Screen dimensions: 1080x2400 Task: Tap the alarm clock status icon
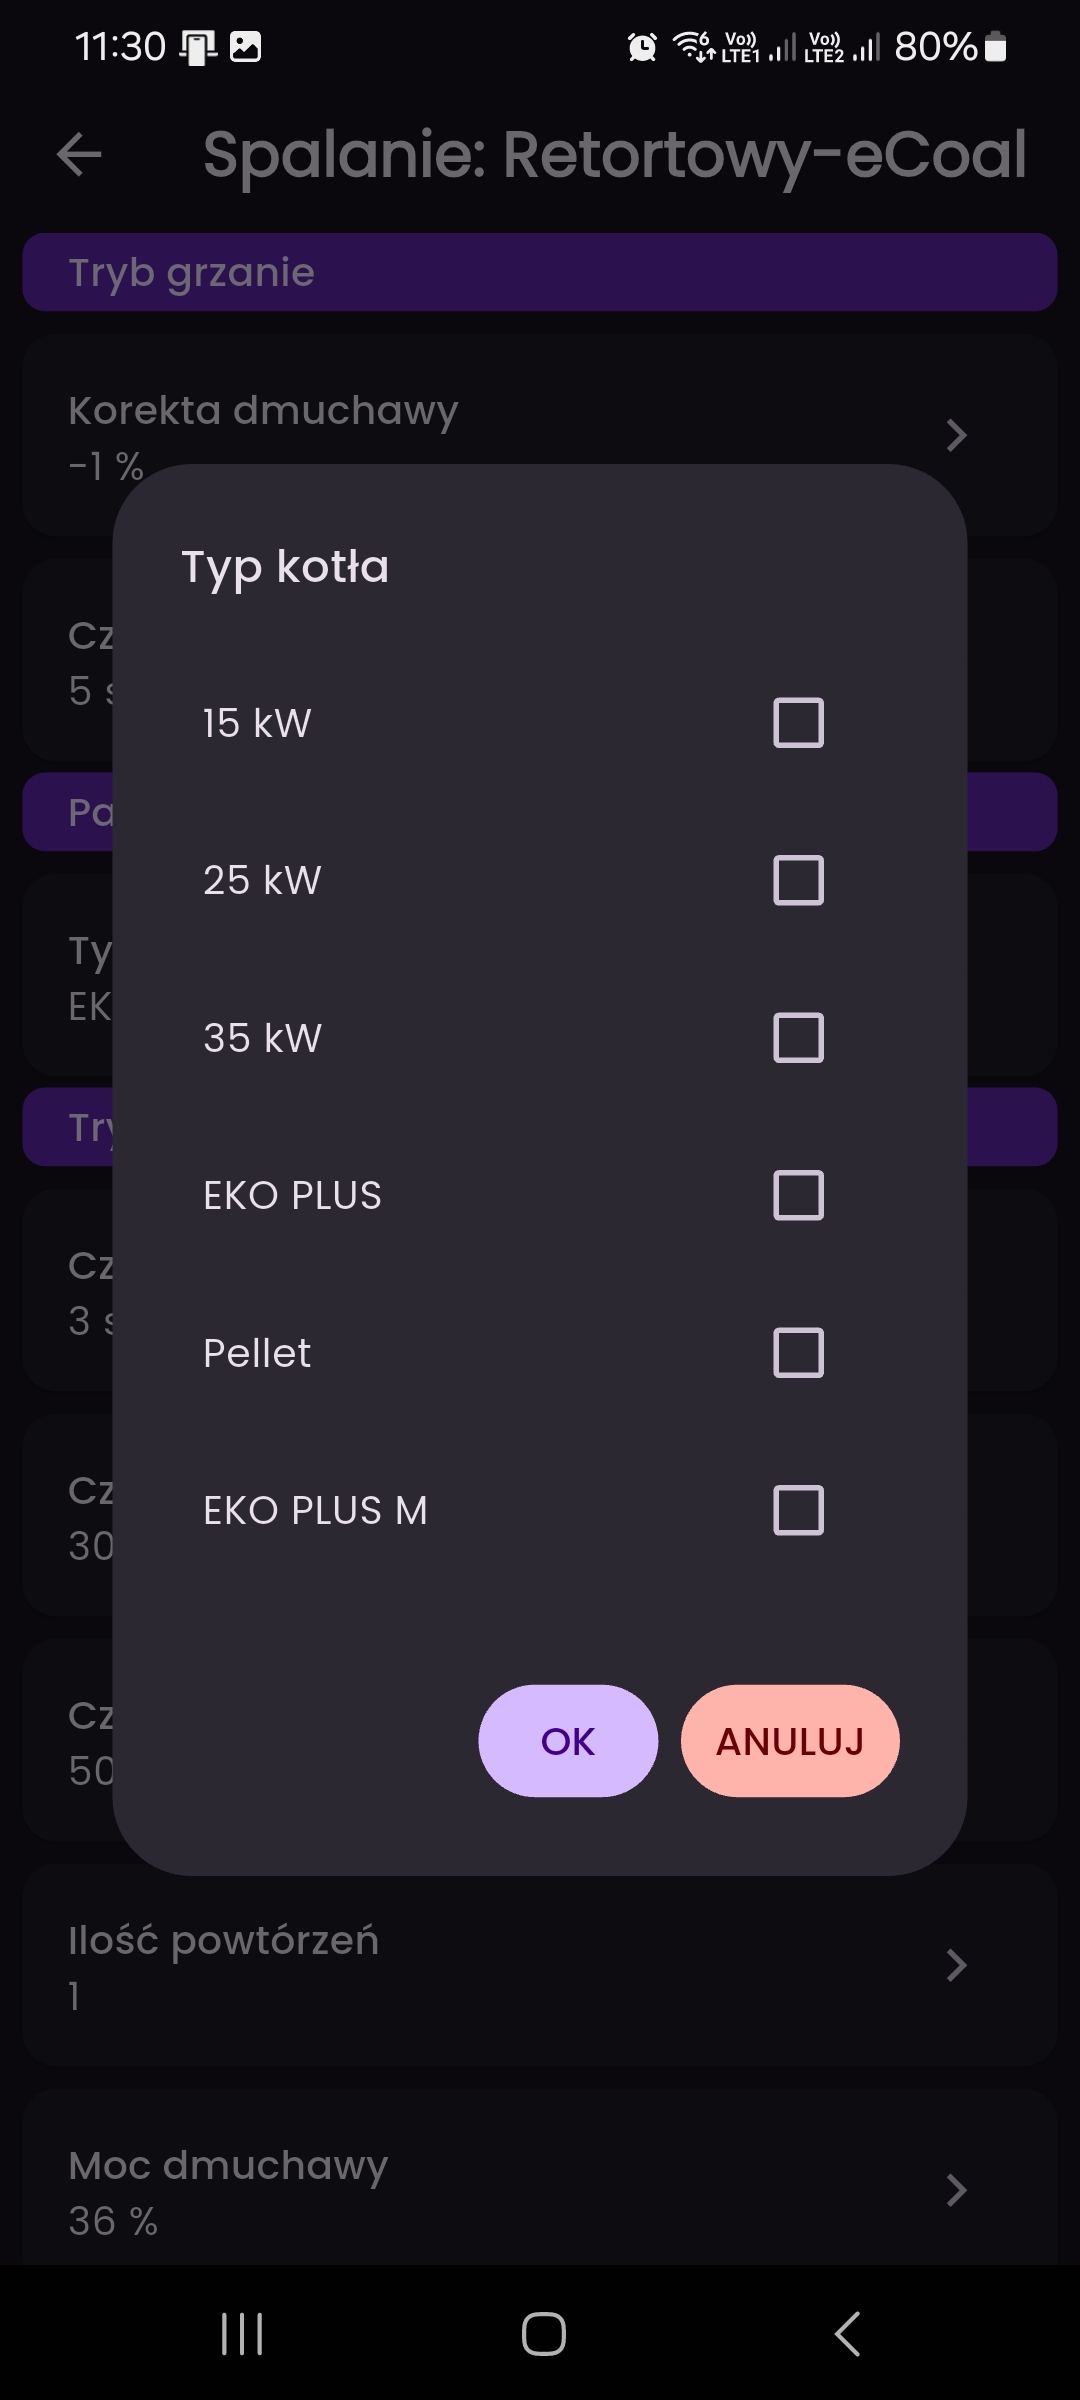point(642,47)
